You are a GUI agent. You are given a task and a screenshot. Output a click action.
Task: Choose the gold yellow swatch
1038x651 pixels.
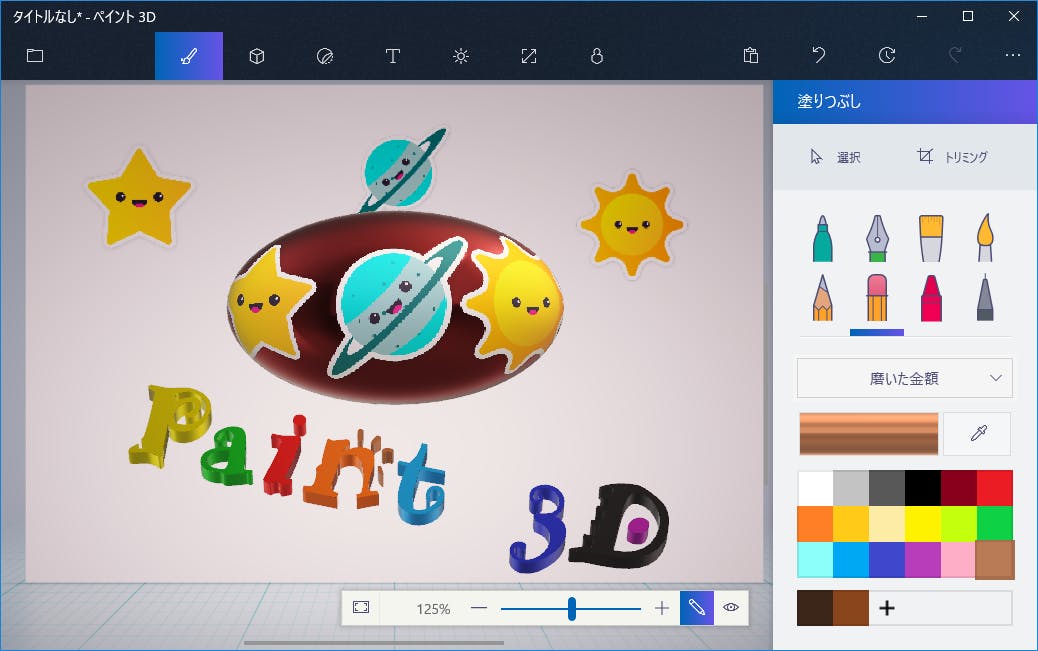[851, 524]
